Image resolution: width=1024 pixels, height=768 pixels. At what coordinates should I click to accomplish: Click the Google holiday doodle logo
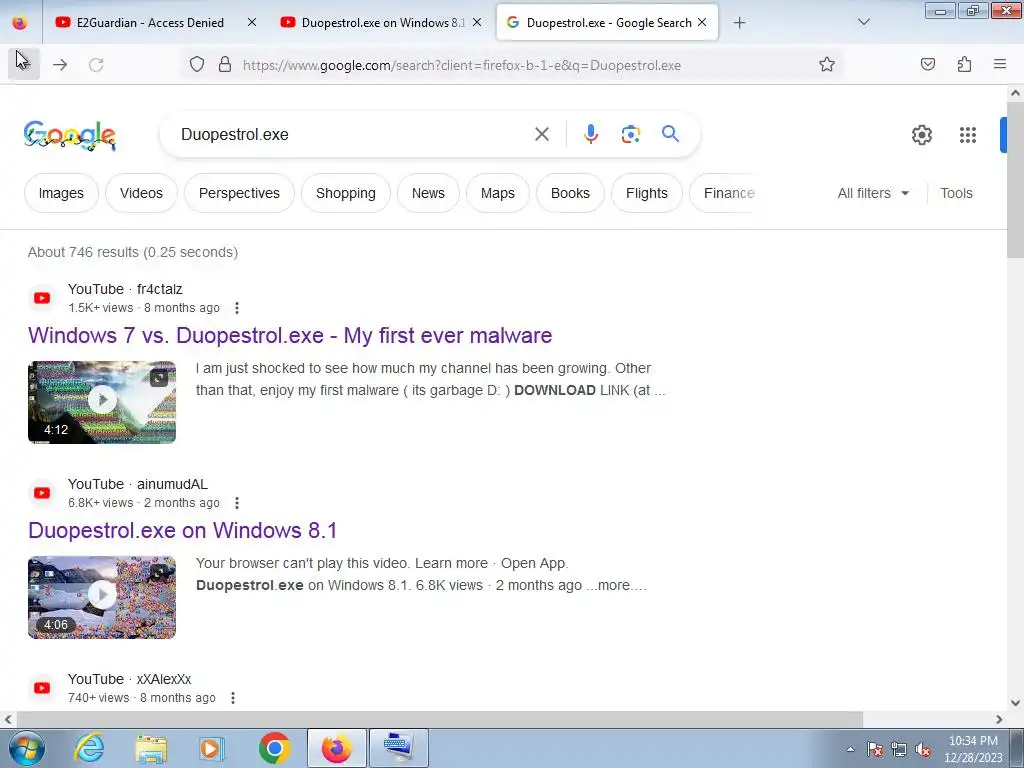pyautogui.click(x=70, y=135)
